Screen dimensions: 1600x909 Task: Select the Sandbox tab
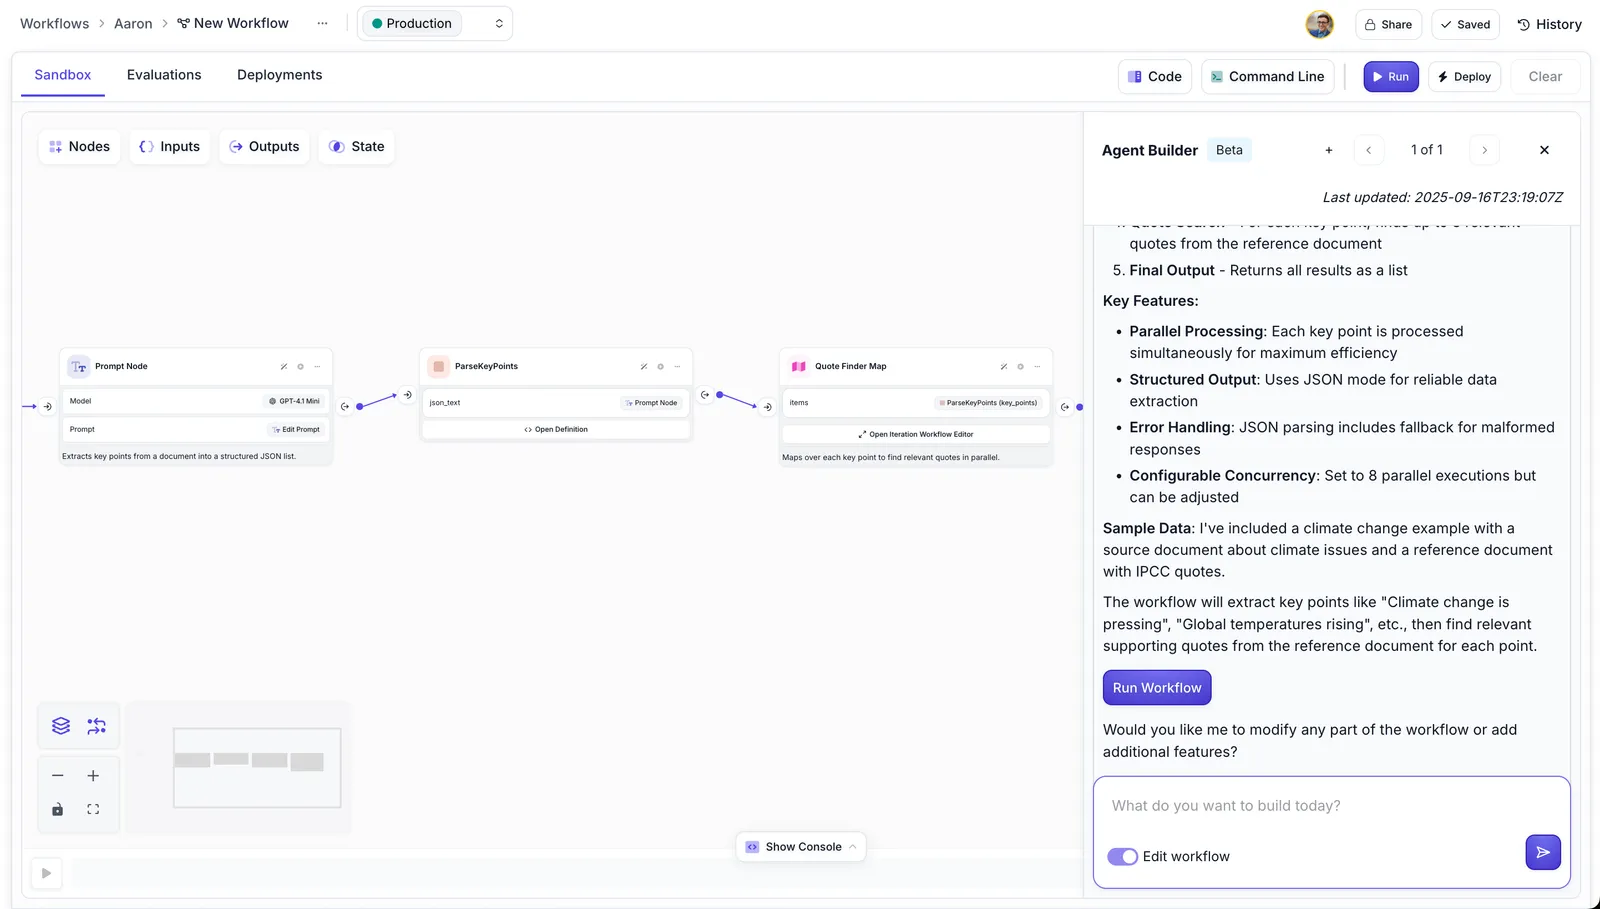pyautogui.click(x=63, y=75)
